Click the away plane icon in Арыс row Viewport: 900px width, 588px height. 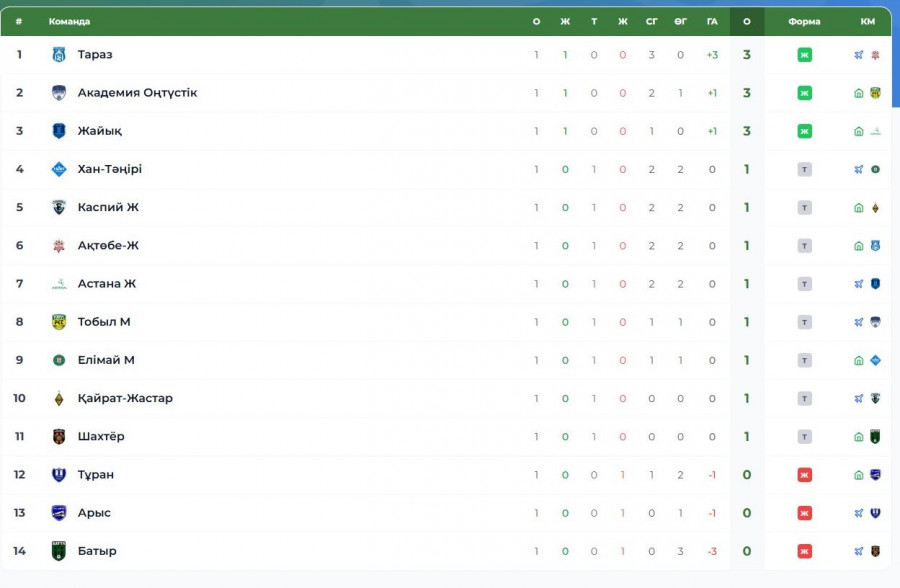(x=859, y=513)
